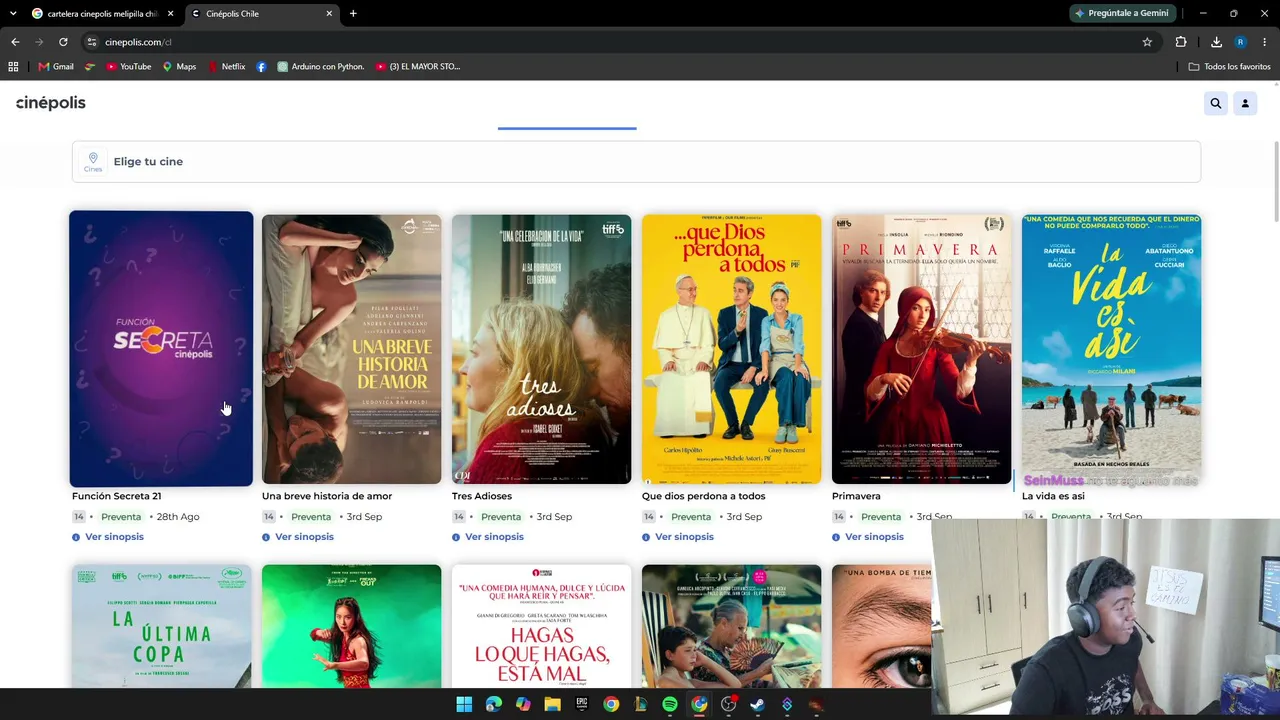Open the 'Todos los favoritos' folder
This screenshot has height=720, width=1280.
tap(1229, 67)
